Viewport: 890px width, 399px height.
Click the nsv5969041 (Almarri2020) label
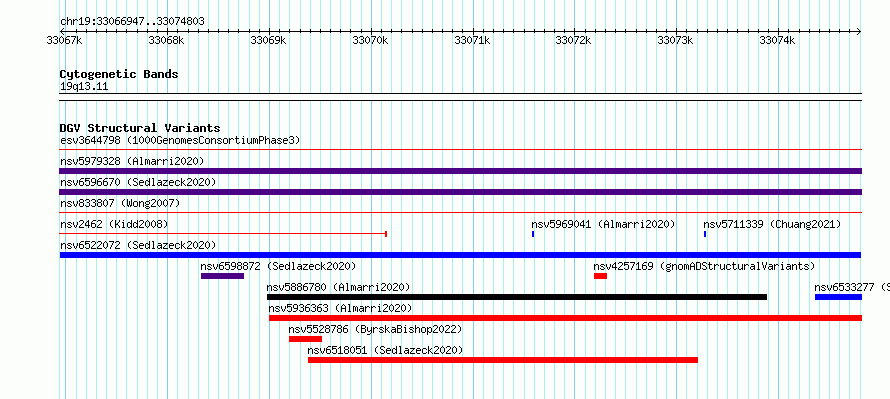point(603,224)
